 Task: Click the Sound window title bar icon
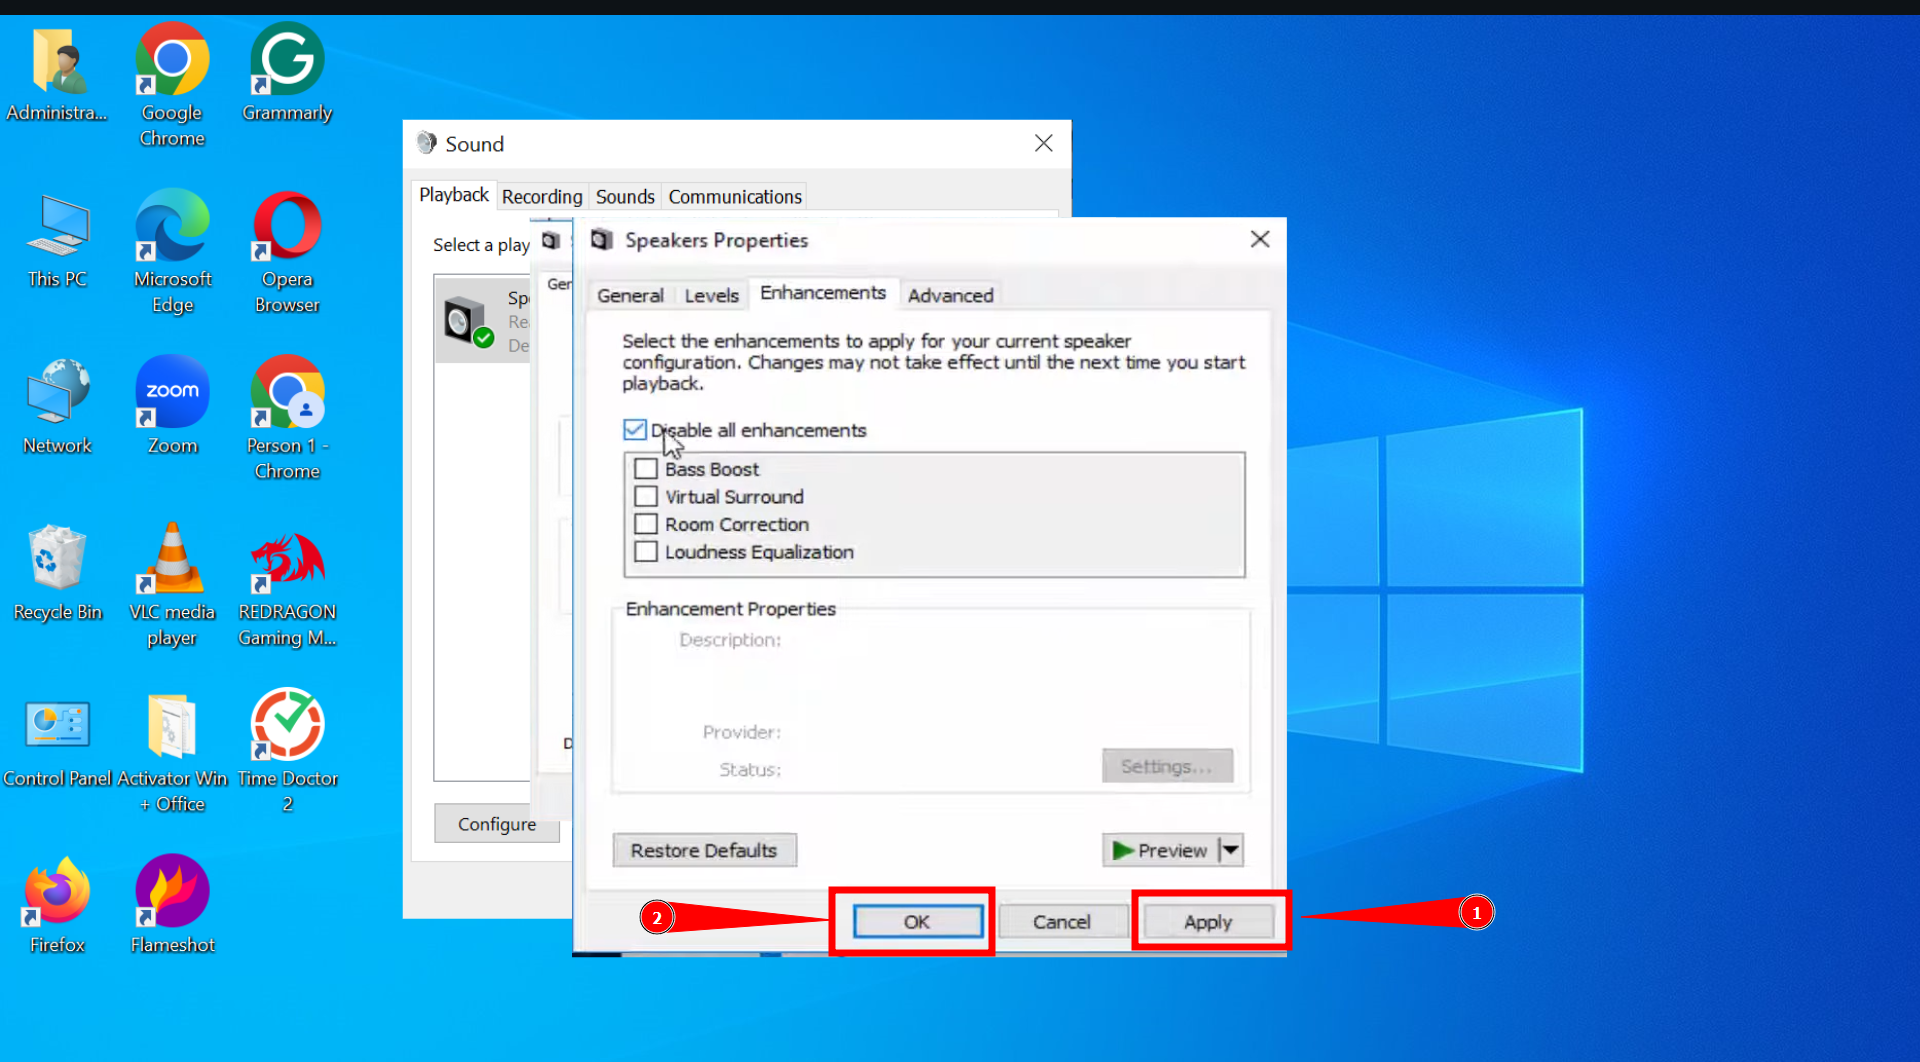pyautogui.click(x=427, y=143)
